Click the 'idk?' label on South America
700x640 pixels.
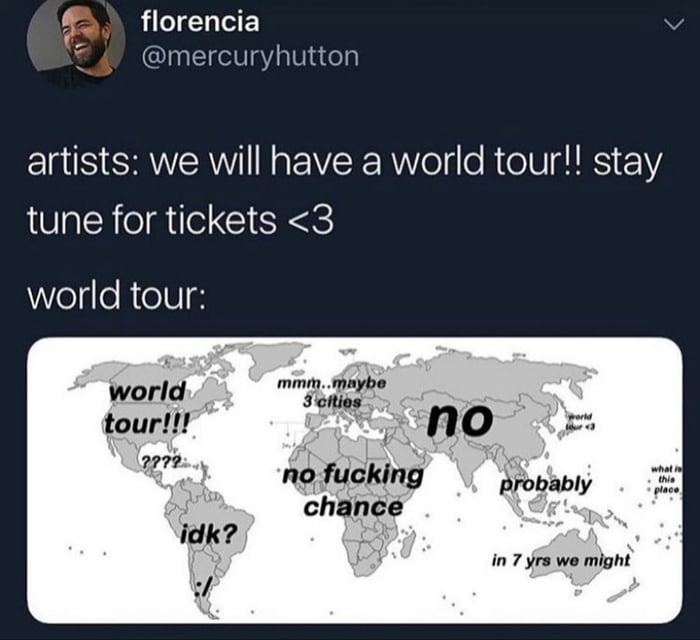pyautogui.click(x=208, y=535)
